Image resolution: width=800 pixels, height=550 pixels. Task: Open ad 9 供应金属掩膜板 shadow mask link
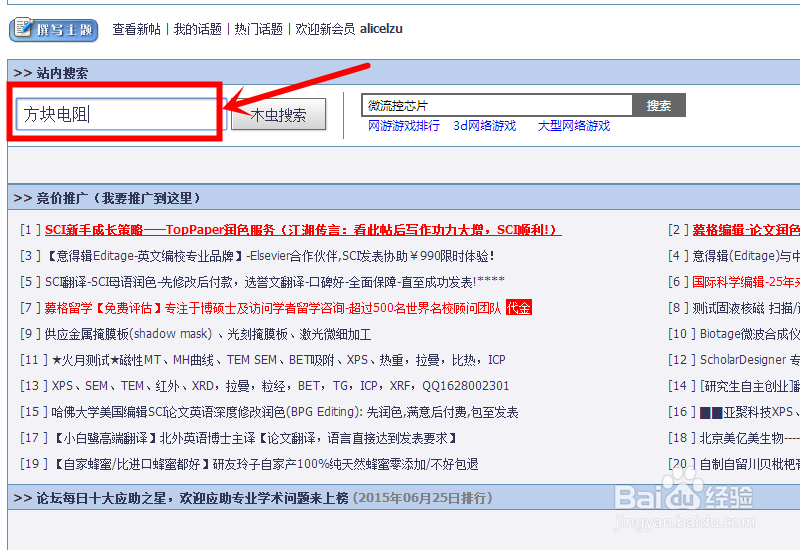coord(208,334)
